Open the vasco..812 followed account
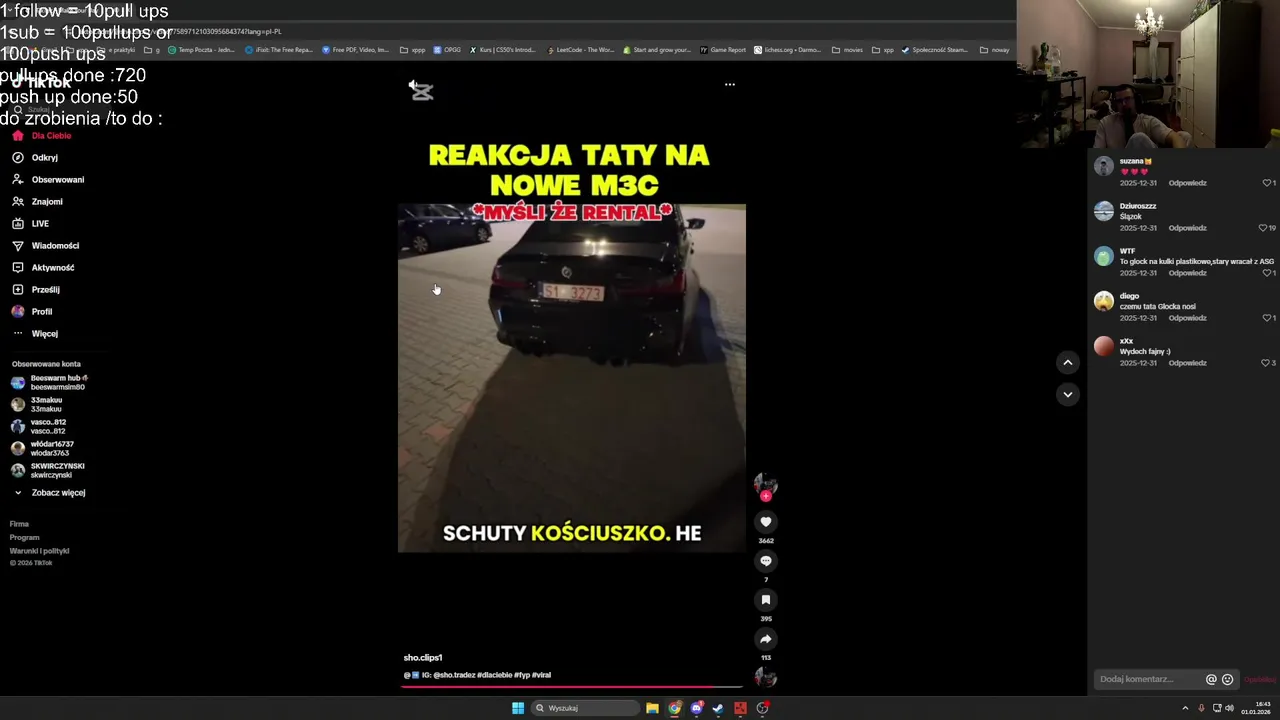The width and height of the screenshot is (1280, 720). [x=39, y=427]
